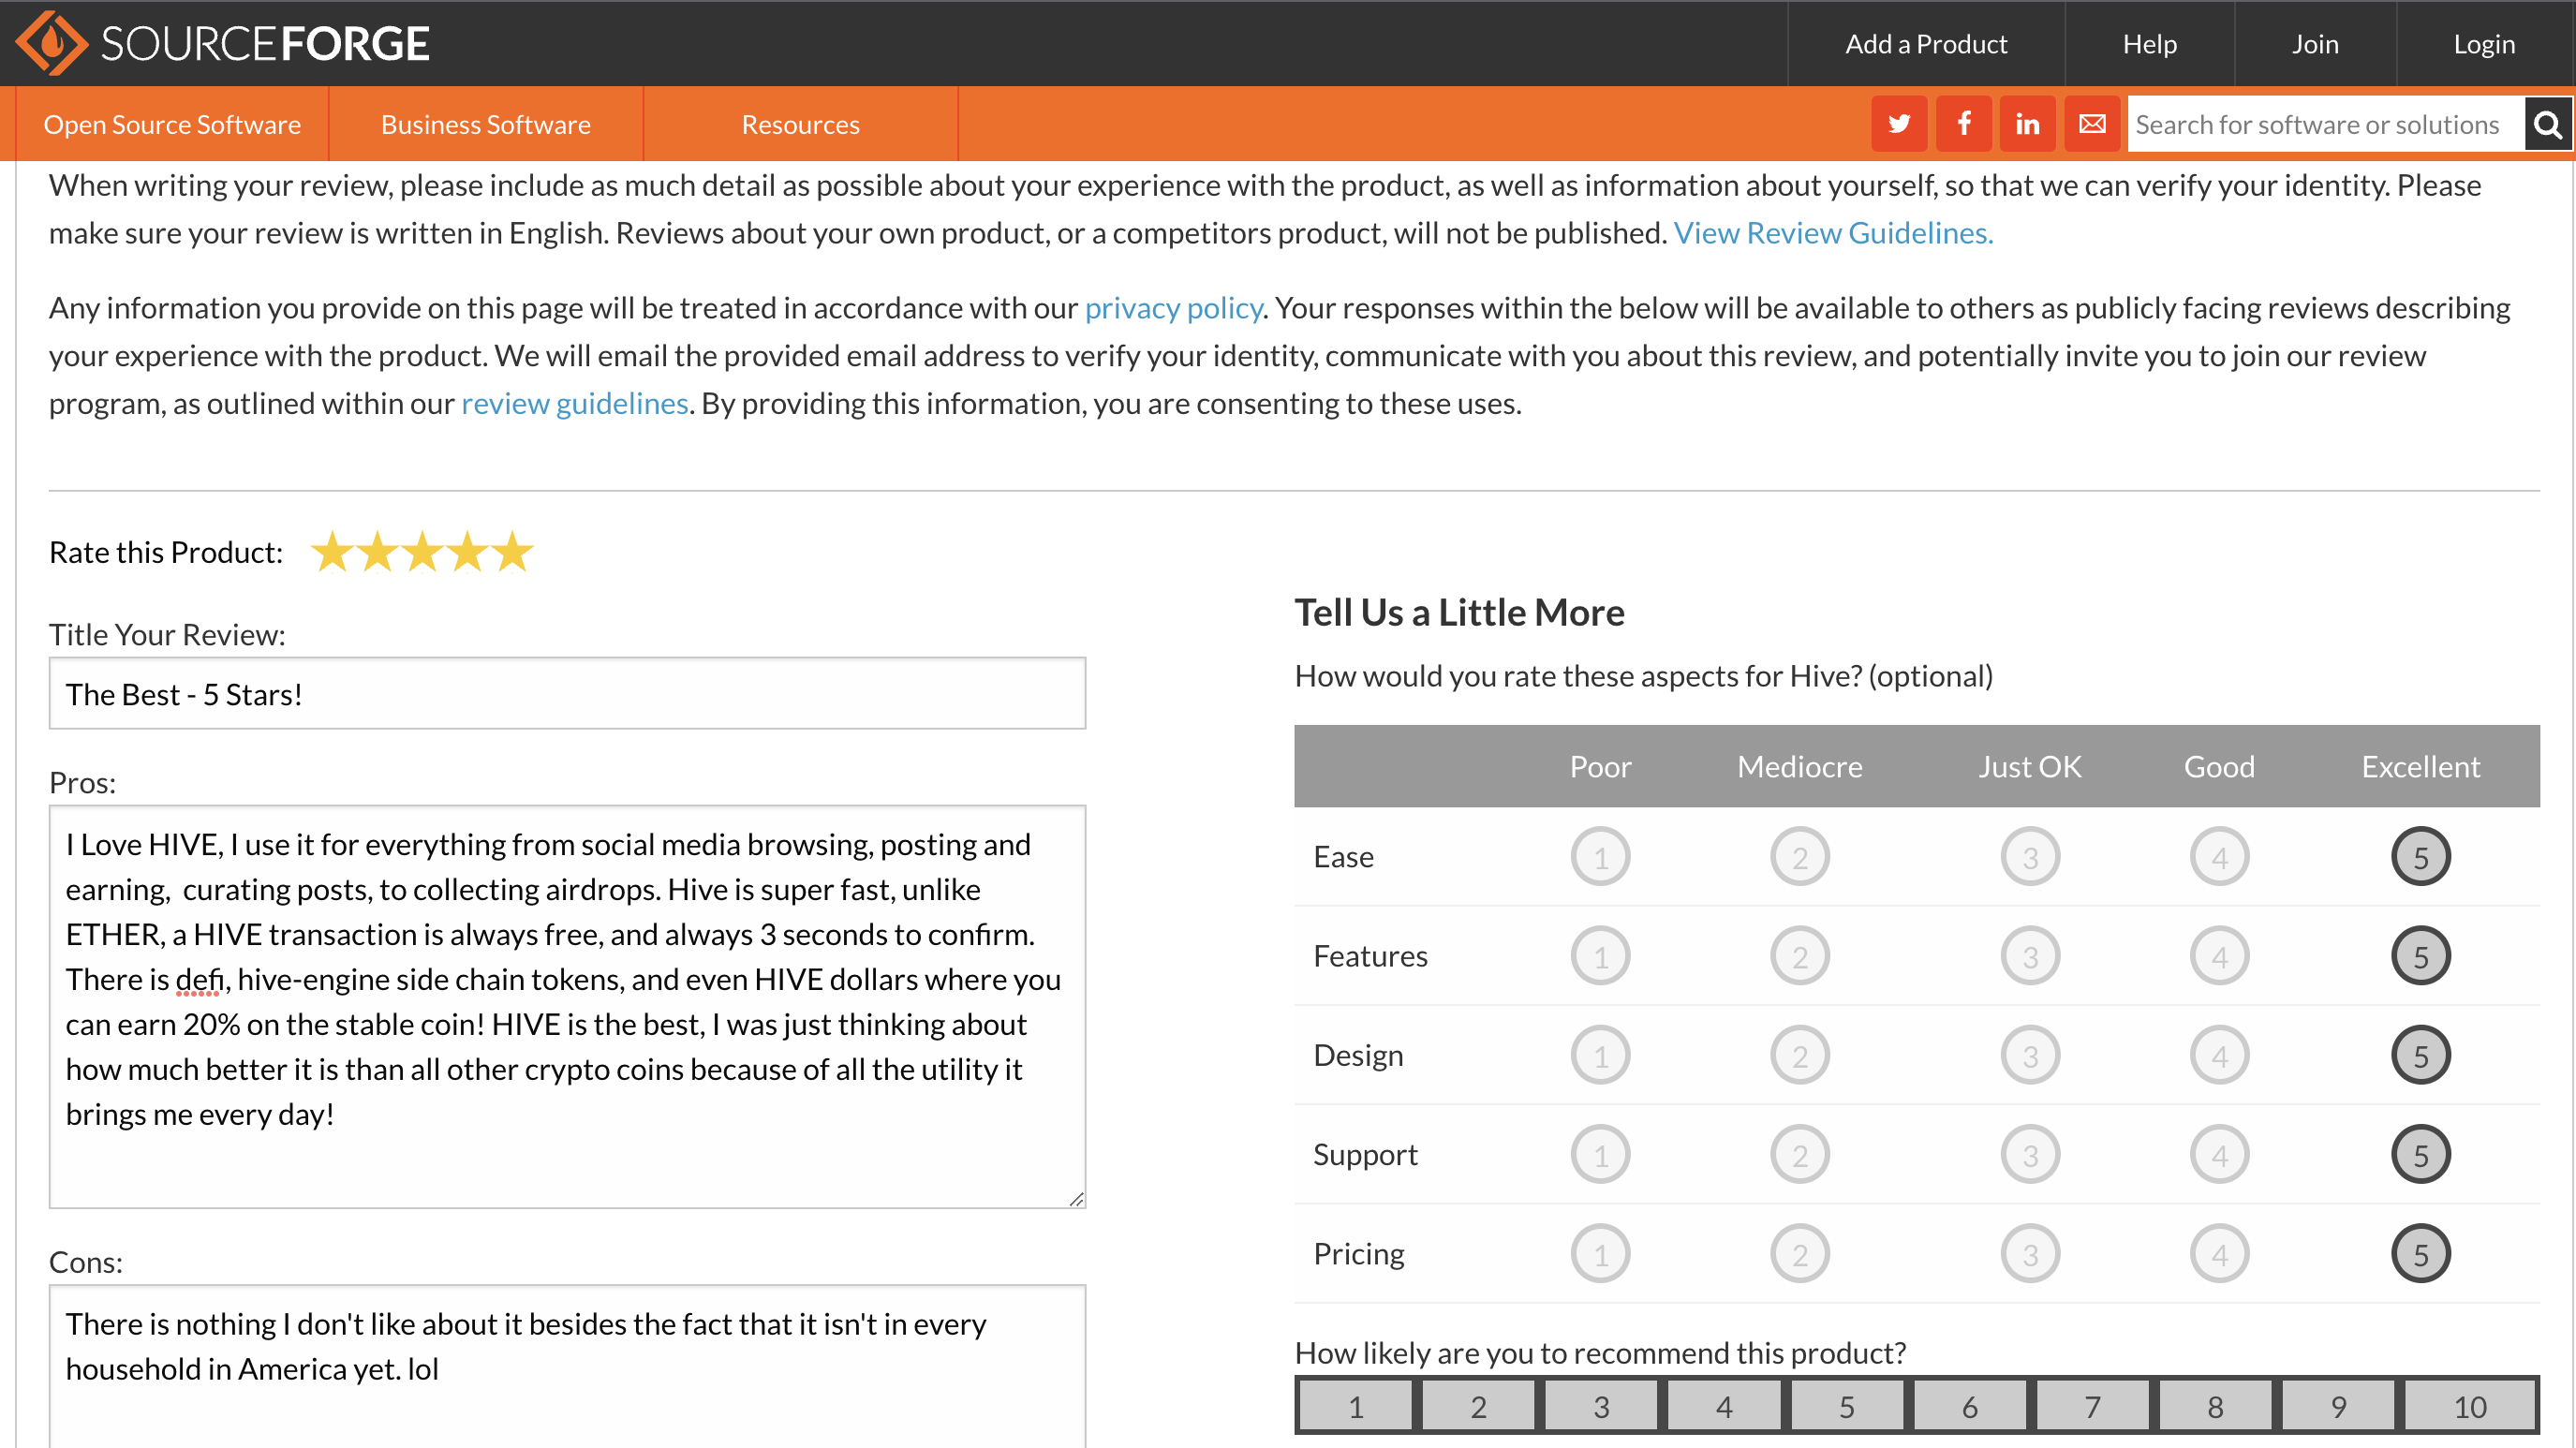Choose 2 on recommendation scale
The image size is (2576, 1448).
[1478, 1406]
